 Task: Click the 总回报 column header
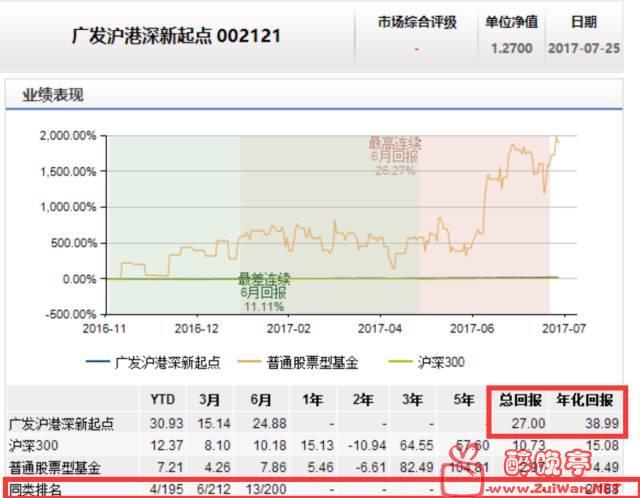point(521,400)
